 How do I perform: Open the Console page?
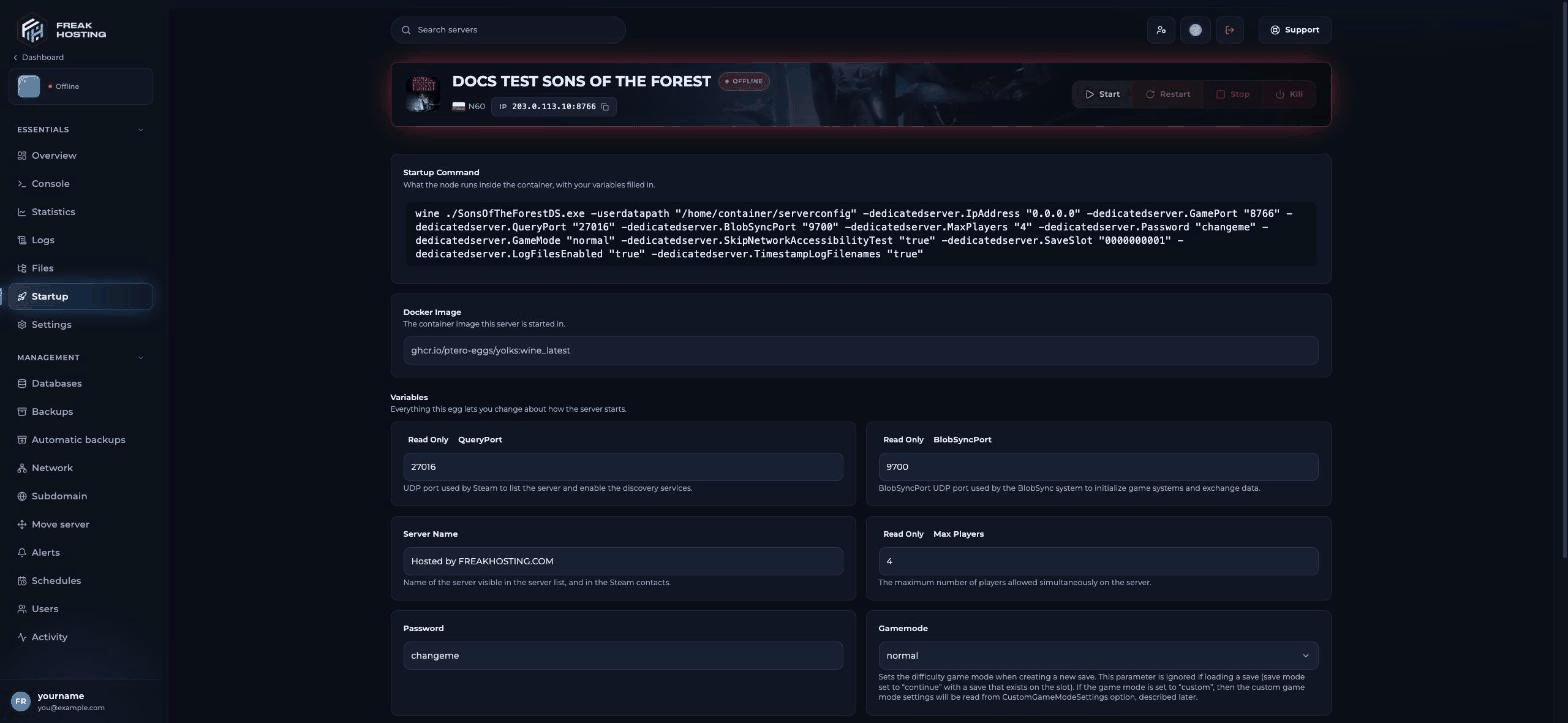81,184
